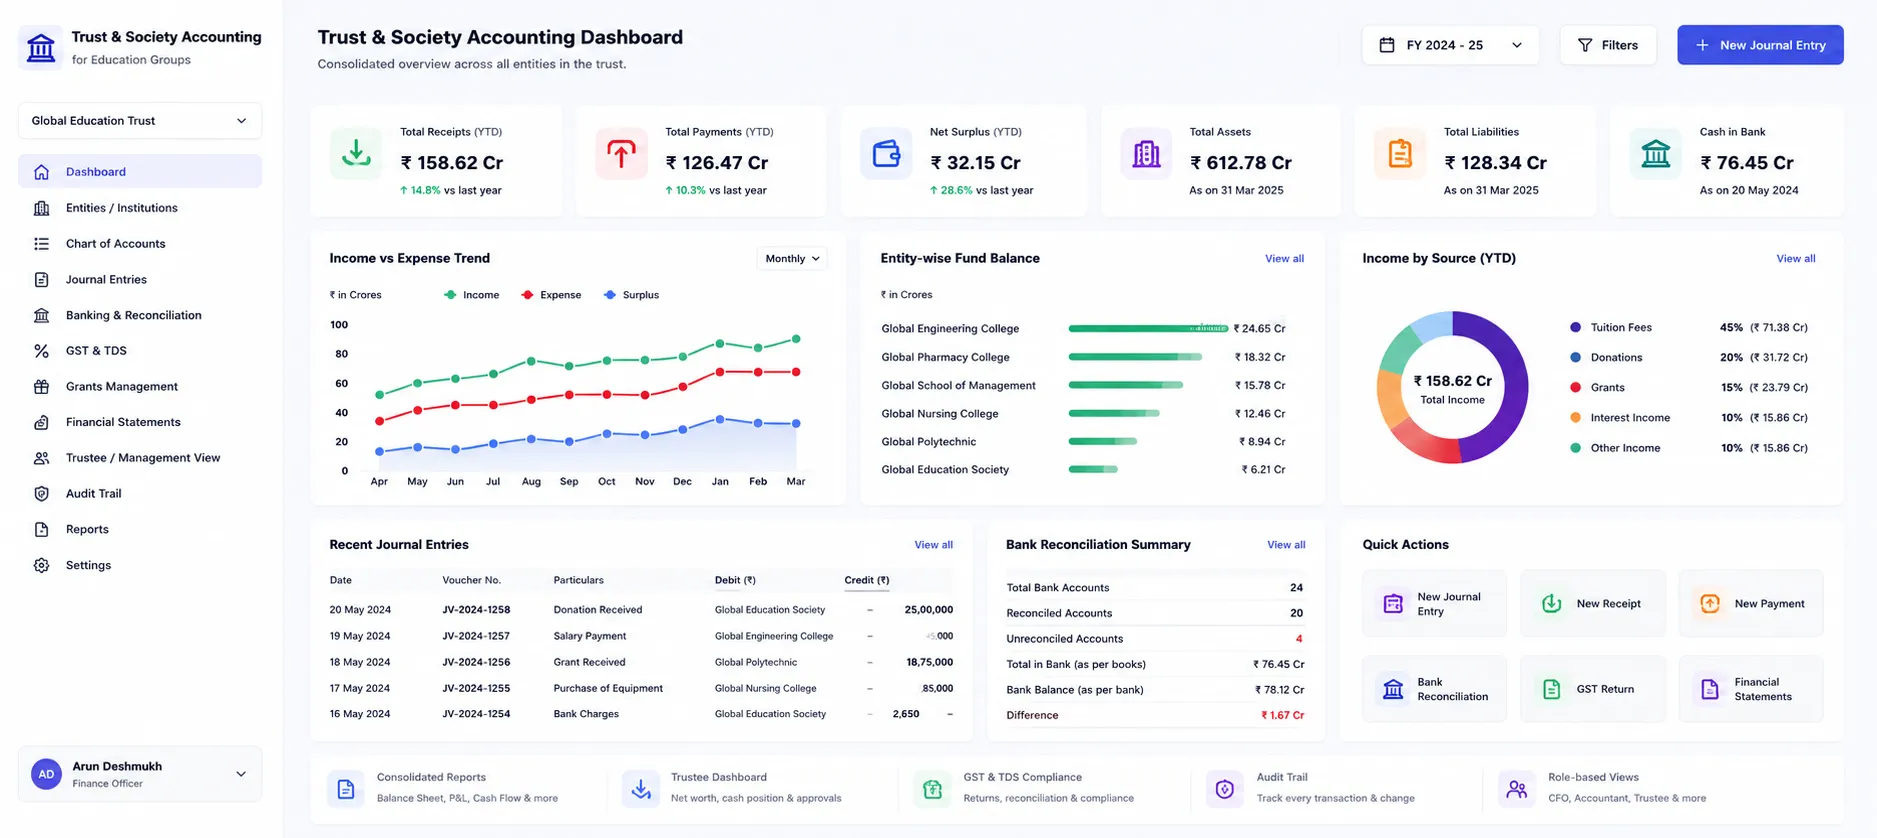Click View all for Recent Journal Entries
1877x838 pixels.
(933, 545)
